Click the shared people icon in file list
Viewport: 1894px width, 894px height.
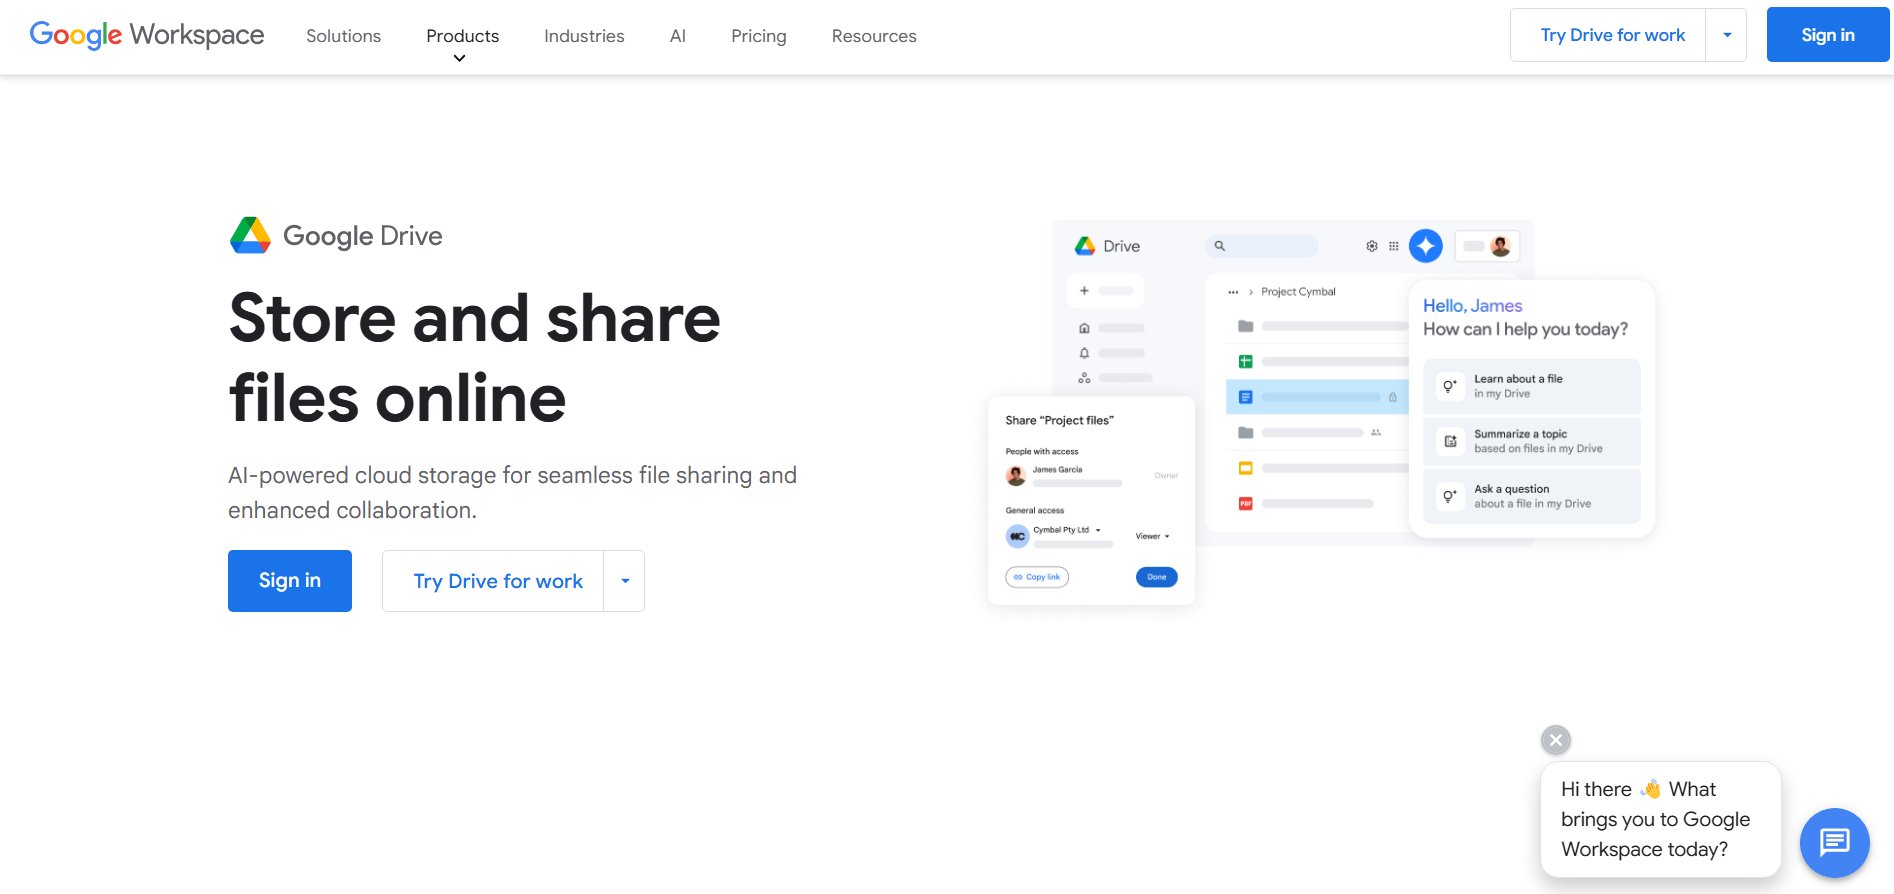pos(1376,432)
